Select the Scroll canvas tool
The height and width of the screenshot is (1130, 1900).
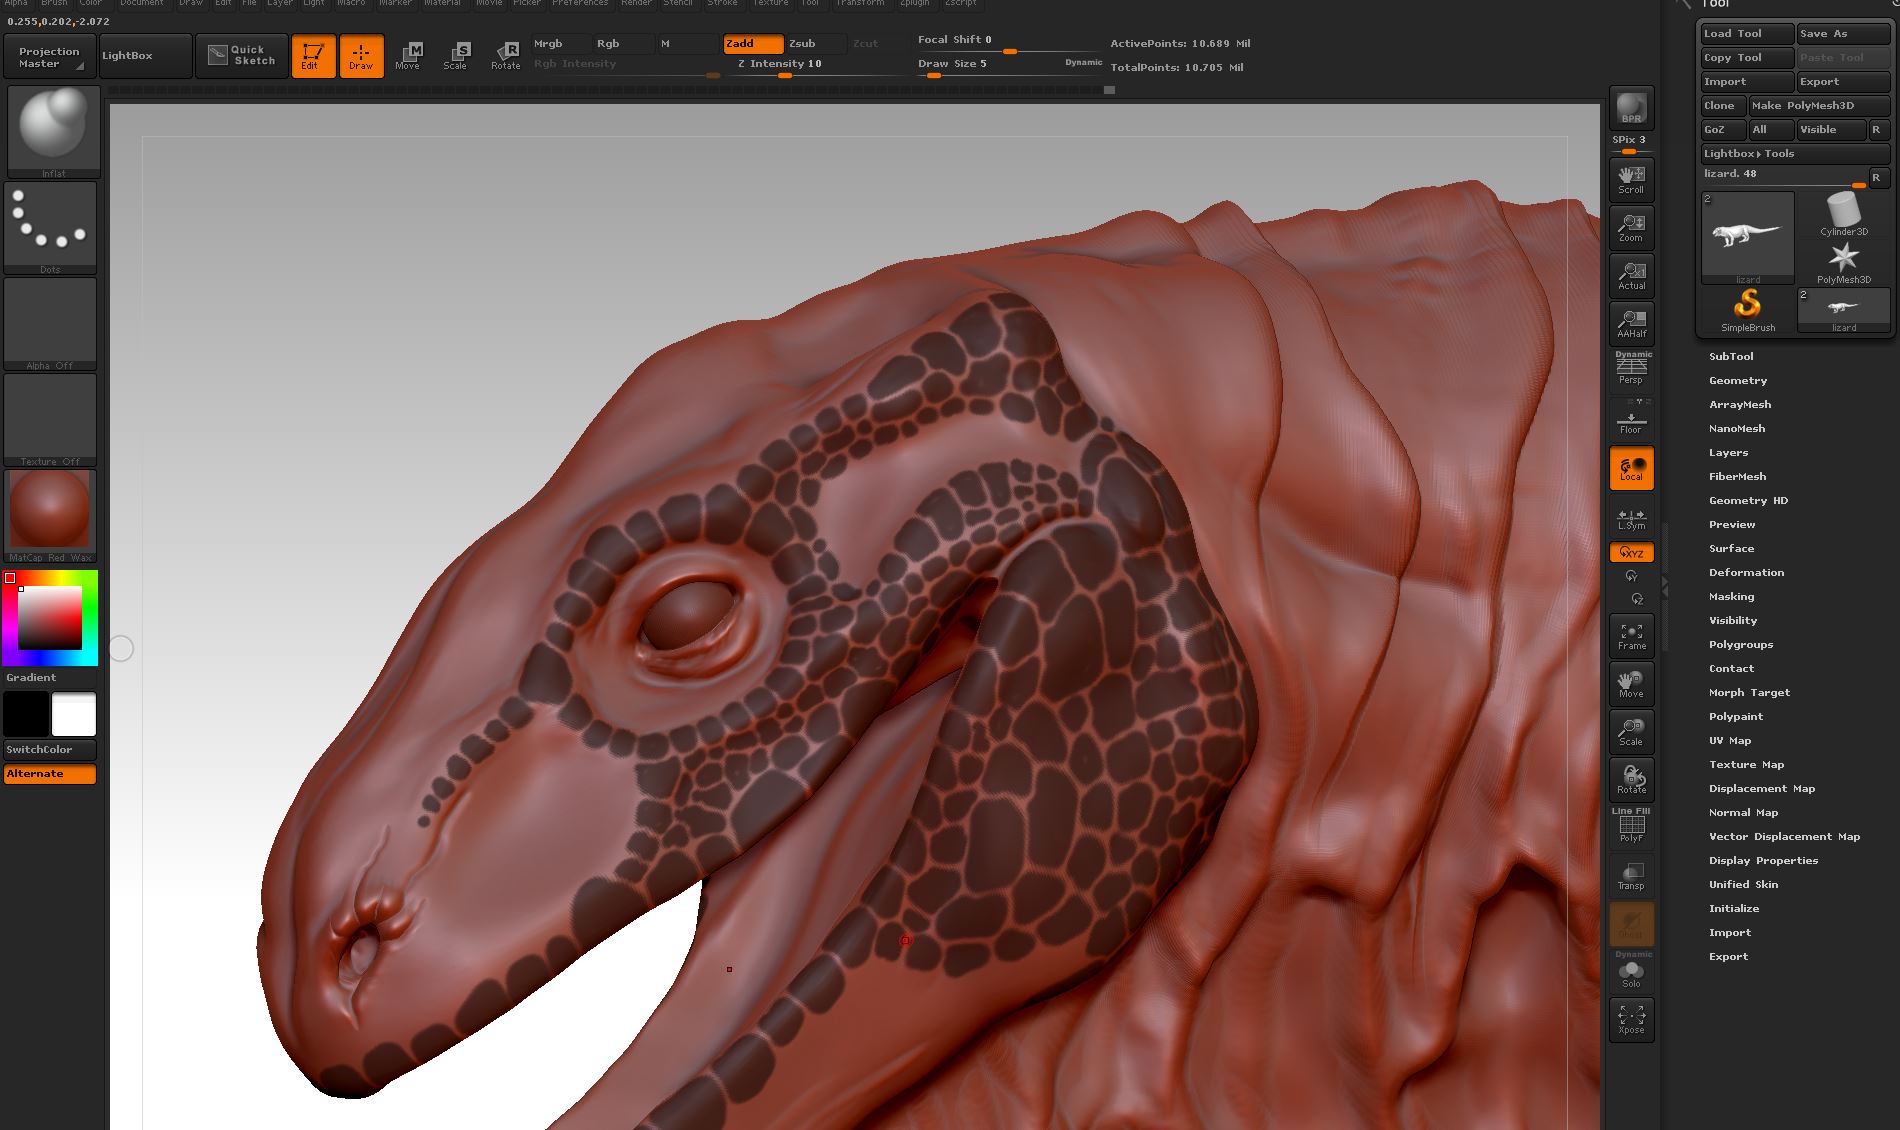(x=1631, y=179)
